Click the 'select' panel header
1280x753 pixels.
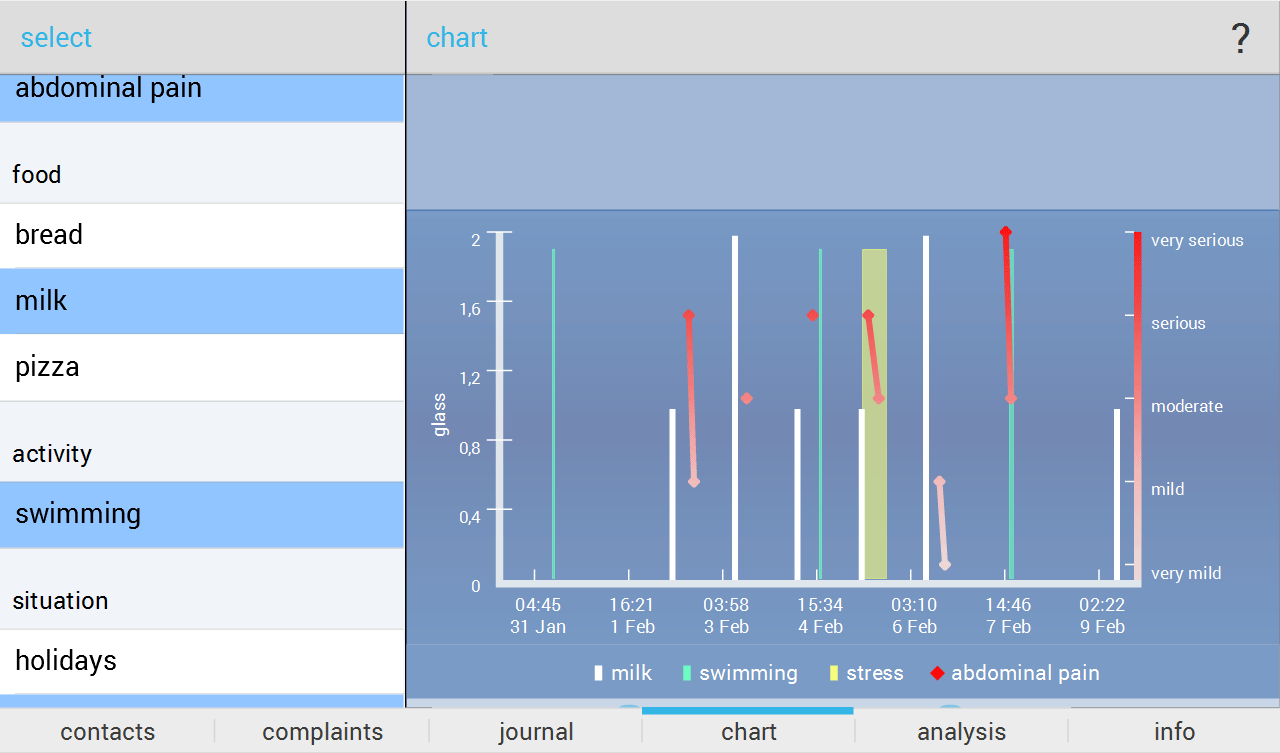pos(56,38)
